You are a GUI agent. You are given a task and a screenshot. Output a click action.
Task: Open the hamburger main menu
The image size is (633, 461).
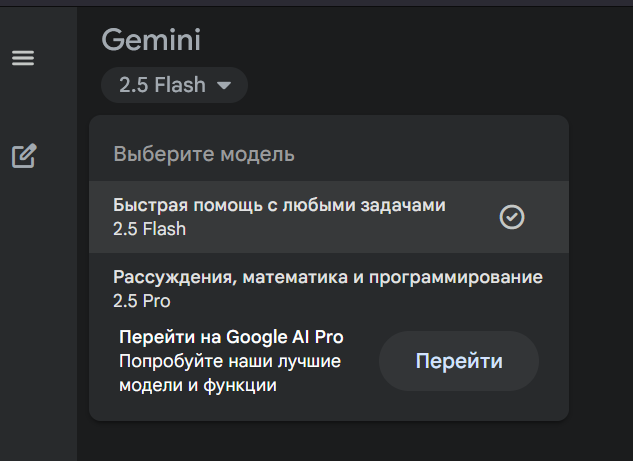pyautogui.click(x=23, y=58)
